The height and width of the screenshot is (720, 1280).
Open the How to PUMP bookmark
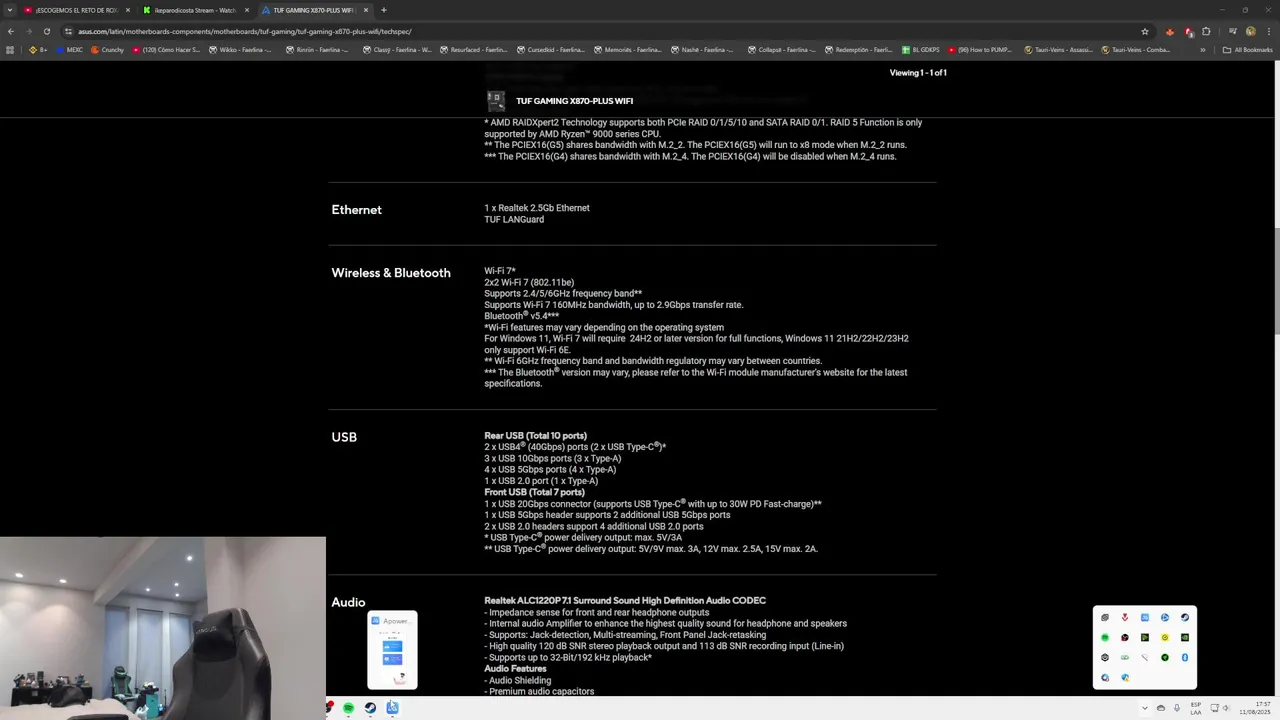point(980,50)
